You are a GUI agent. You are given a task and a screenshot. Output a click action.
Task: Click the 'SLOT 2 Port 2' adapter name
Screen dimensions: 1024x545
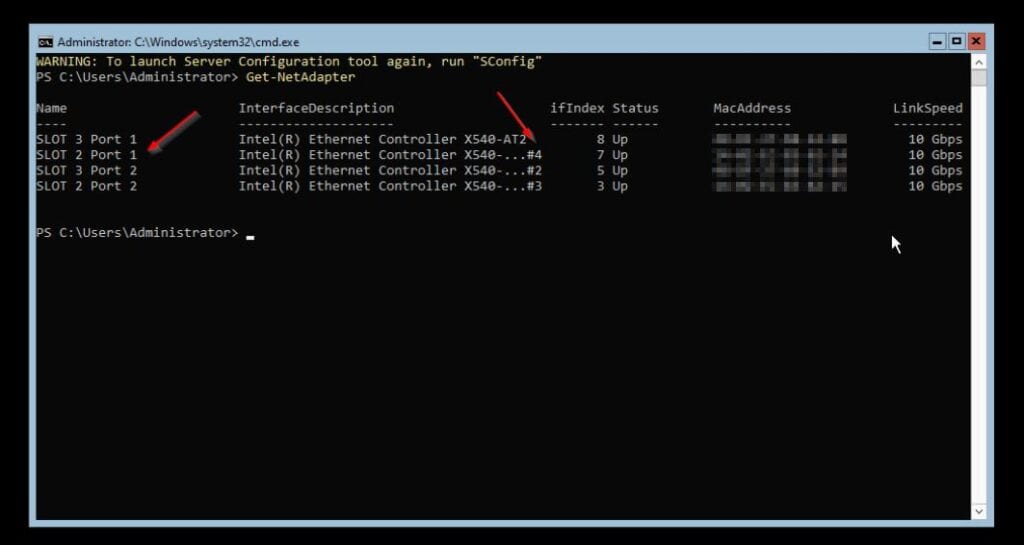point(87,186)
